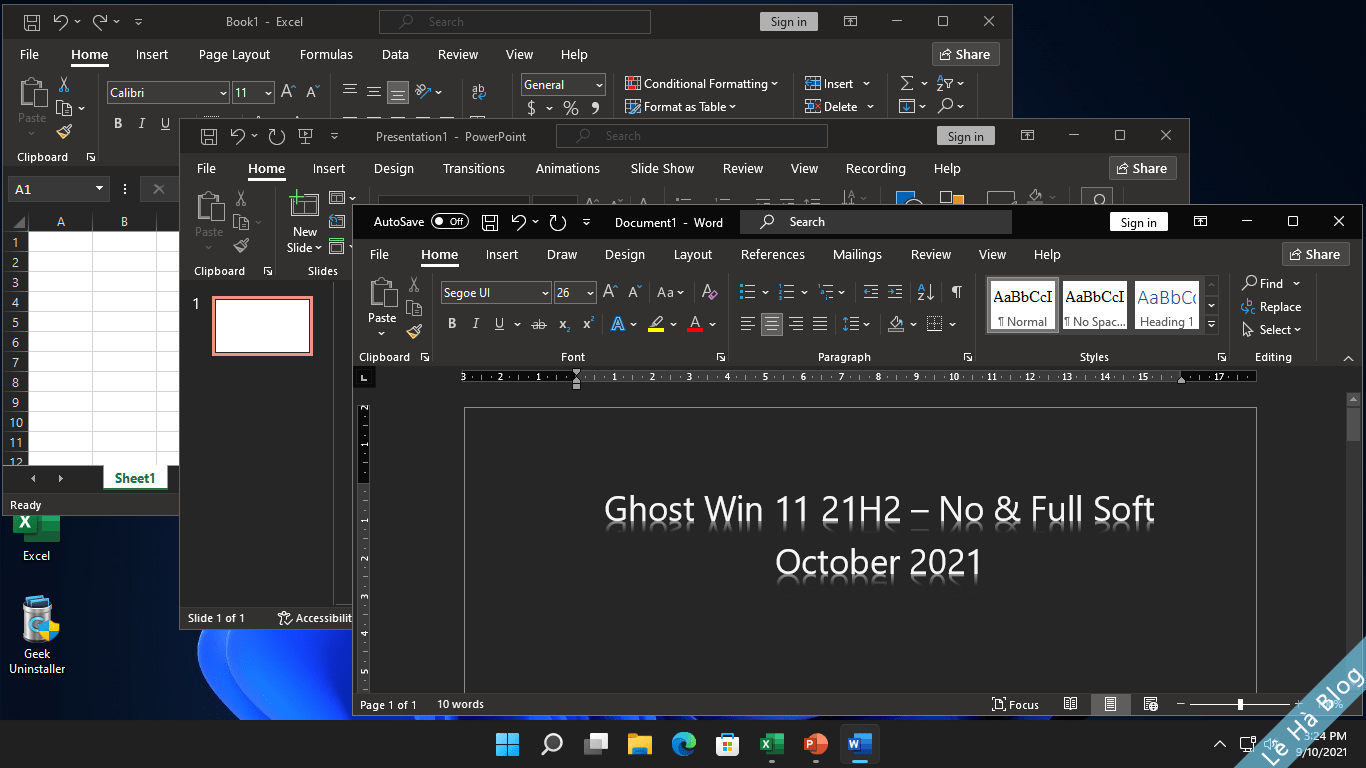Click Word search box in title bar
This screenshot has width=1366, height=768.
[x=876, y=222]
